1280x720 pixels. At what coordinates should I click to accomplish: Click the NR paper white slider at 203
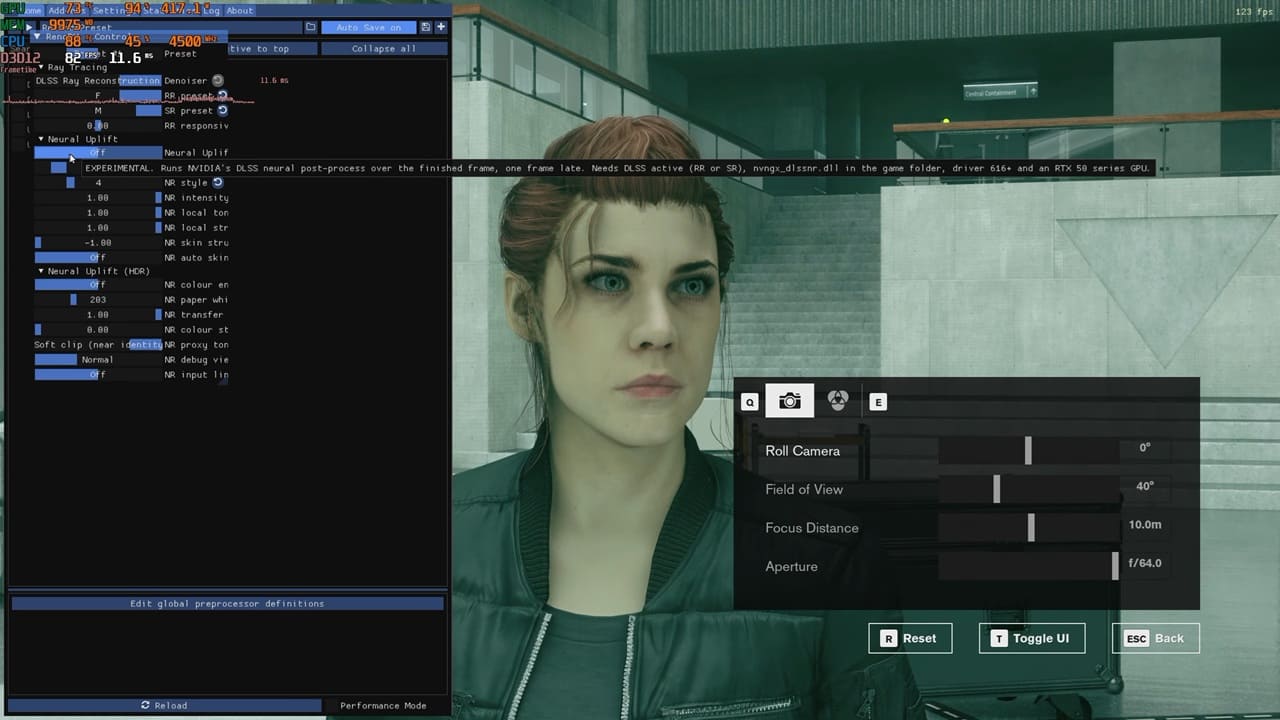coord(97,300)
